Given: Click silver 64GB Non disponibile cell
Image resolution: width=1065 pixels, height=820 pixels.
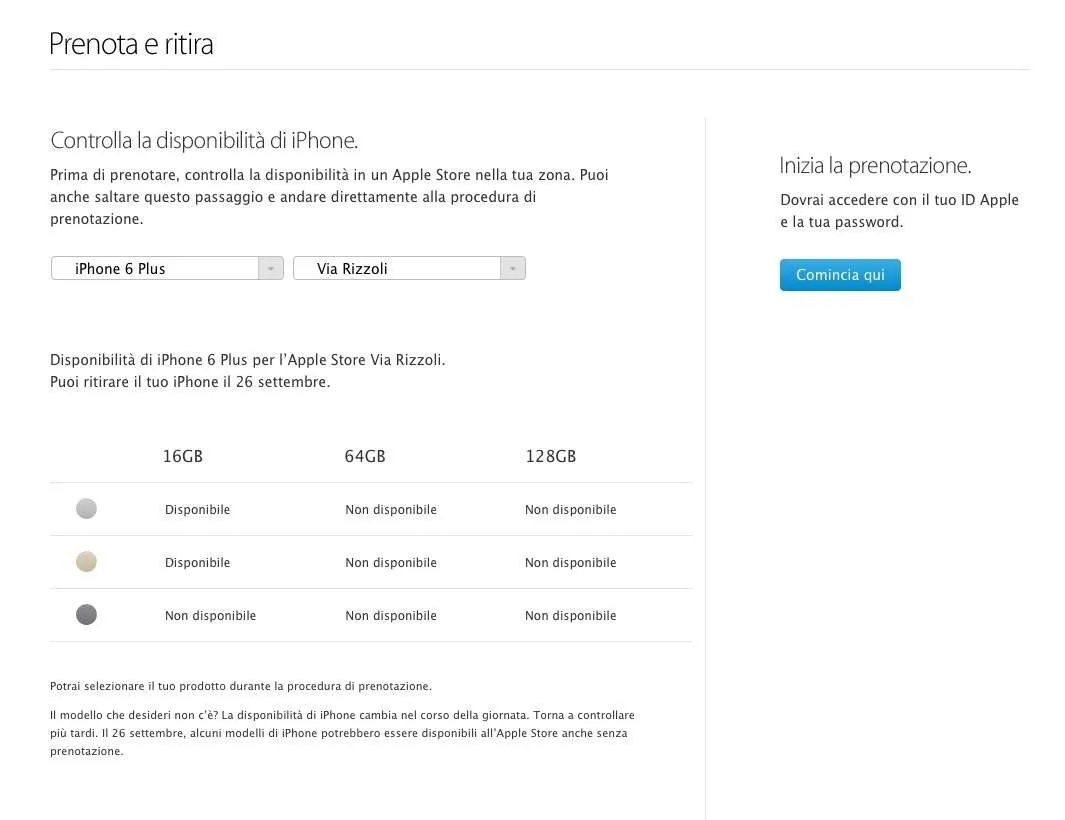Looking at the screenshot, I should [391, 510].
